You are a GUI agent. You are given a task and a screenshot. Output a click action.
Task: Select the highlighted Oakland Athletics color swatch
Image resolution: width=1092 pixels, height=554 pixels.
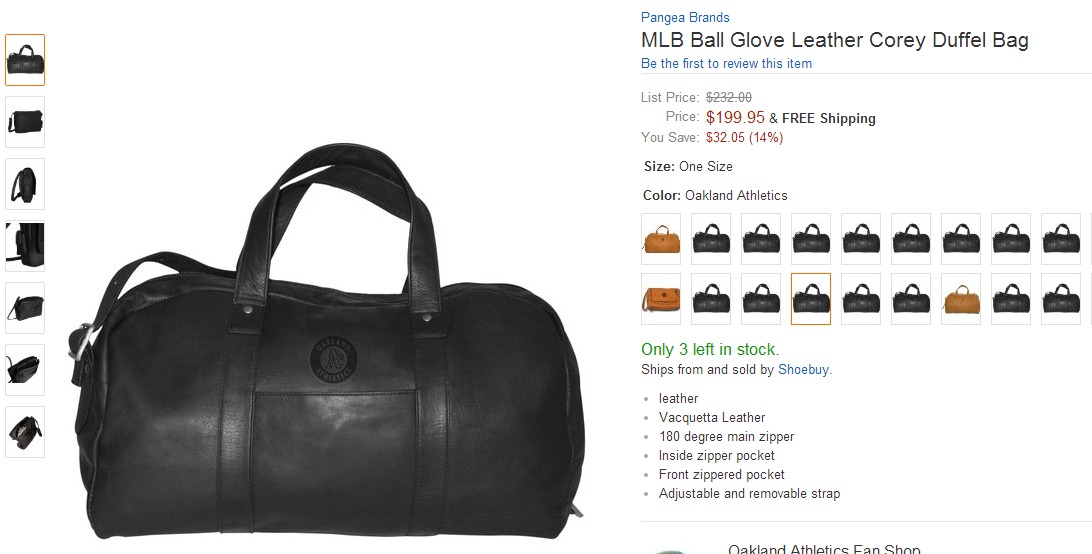point(811,299)
